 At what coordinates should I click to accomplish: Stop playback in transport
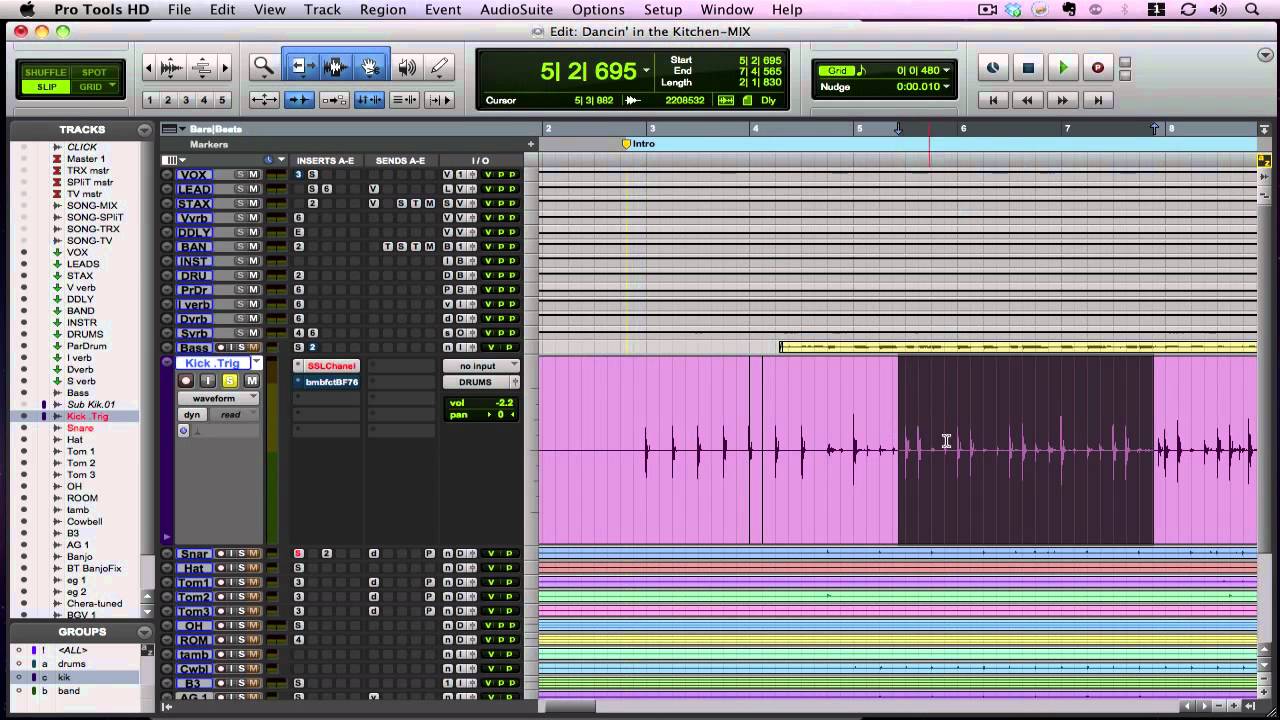coord(1028,68)
